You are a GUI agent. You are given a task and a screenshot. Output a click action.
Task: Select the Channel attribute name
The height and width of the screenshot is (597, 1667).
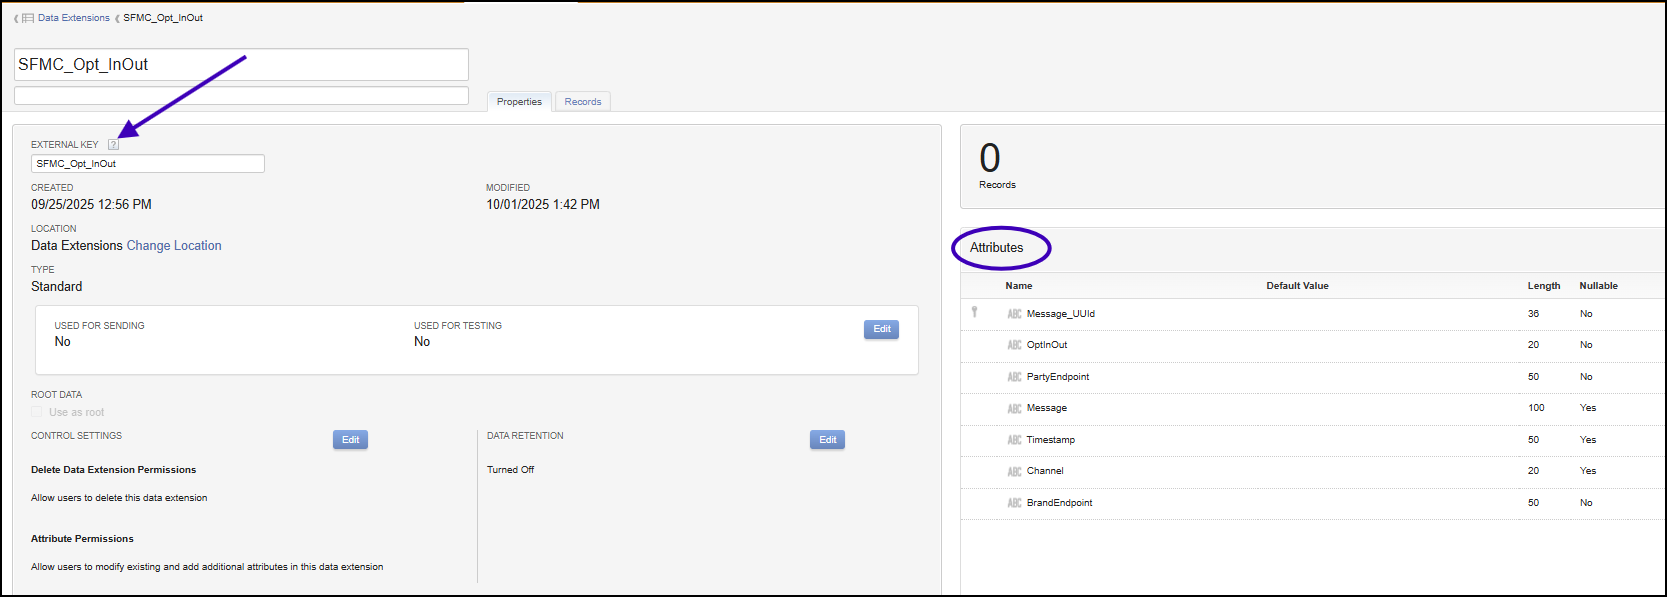[1045, 471]
